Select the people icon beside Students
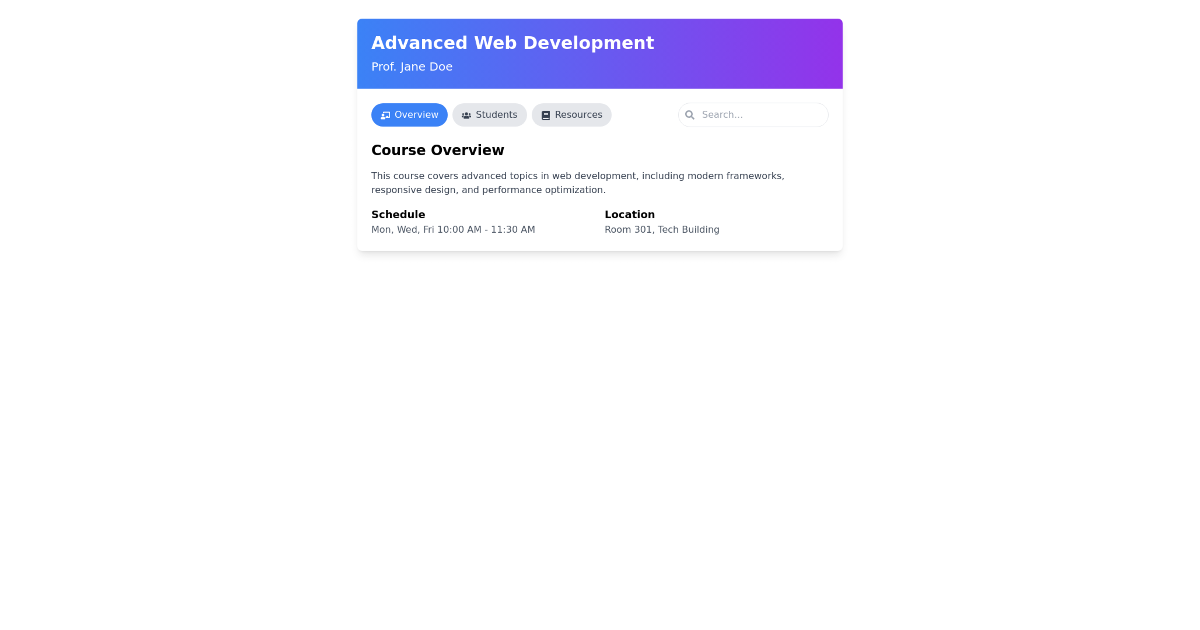1200x630 pixels. pyautogui.click(x=466, y=115)
